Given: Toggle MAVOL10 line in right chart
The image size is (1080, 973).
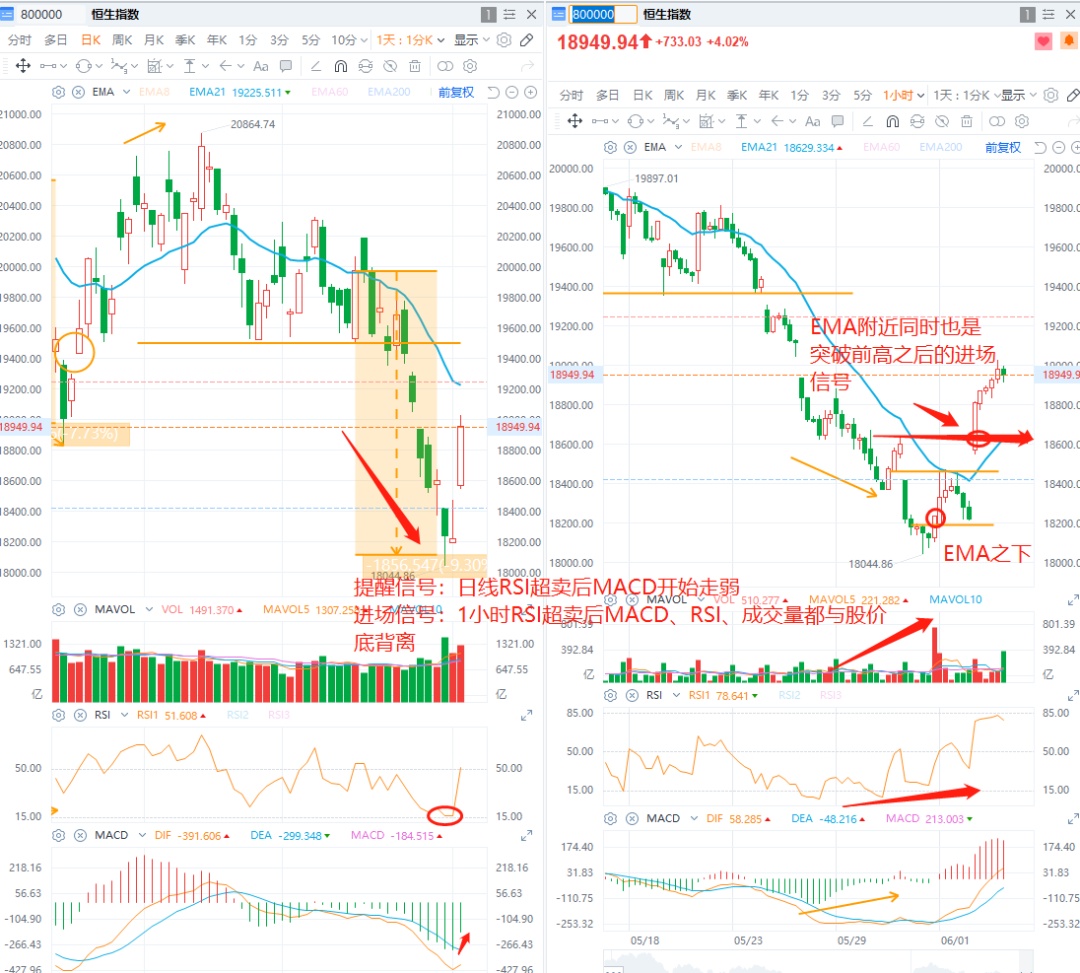Looking at the screenshot, I should pos(955,600).
